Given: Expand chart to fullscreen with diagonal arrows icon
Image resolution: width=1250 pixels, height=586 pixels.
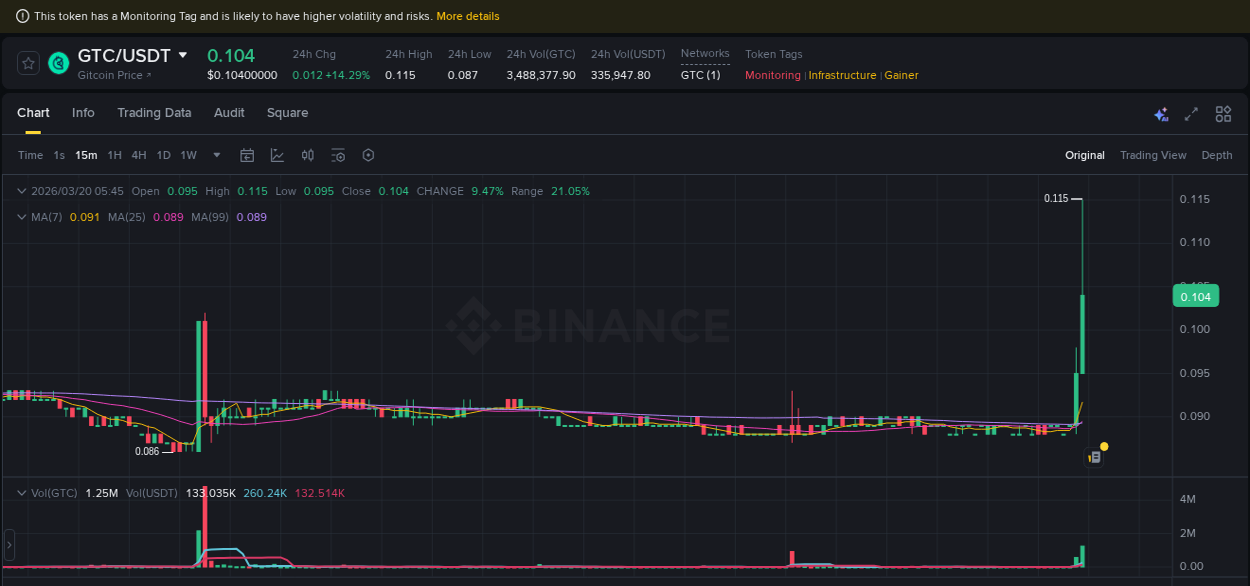Looking at the screenshot, I should click(x=1191, y=114).
